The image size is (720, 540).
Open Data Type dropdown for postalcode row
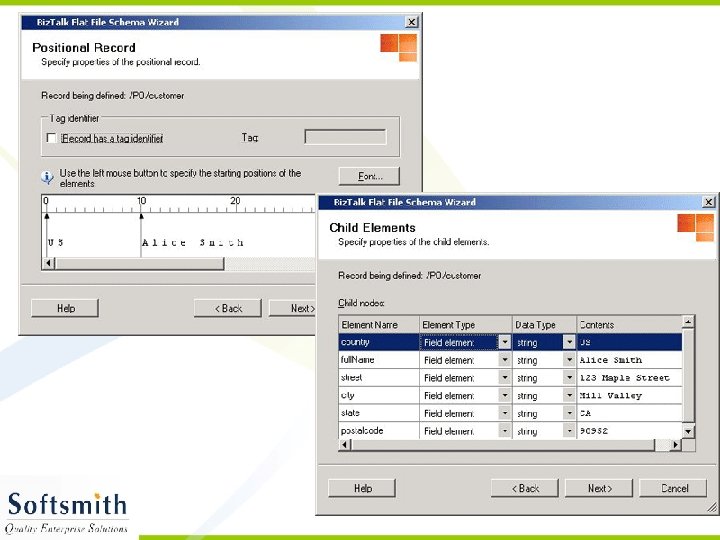click(569, 431)
